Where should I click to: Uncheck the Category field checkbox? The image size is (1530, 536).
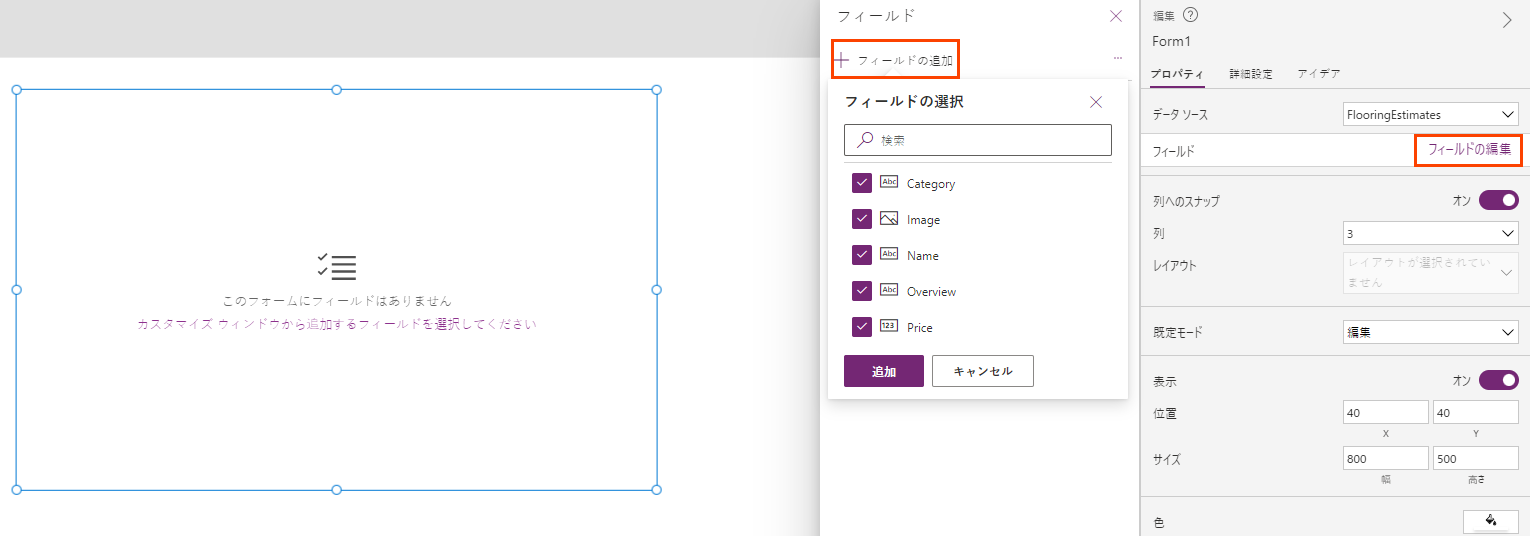tap(862, 183)
